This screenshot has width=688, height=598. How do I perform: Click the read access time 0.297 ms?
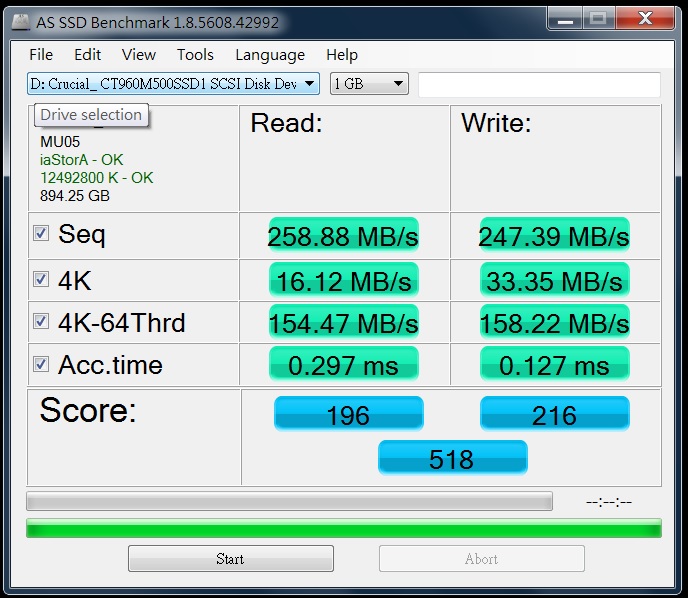click(x=344, y=364)
